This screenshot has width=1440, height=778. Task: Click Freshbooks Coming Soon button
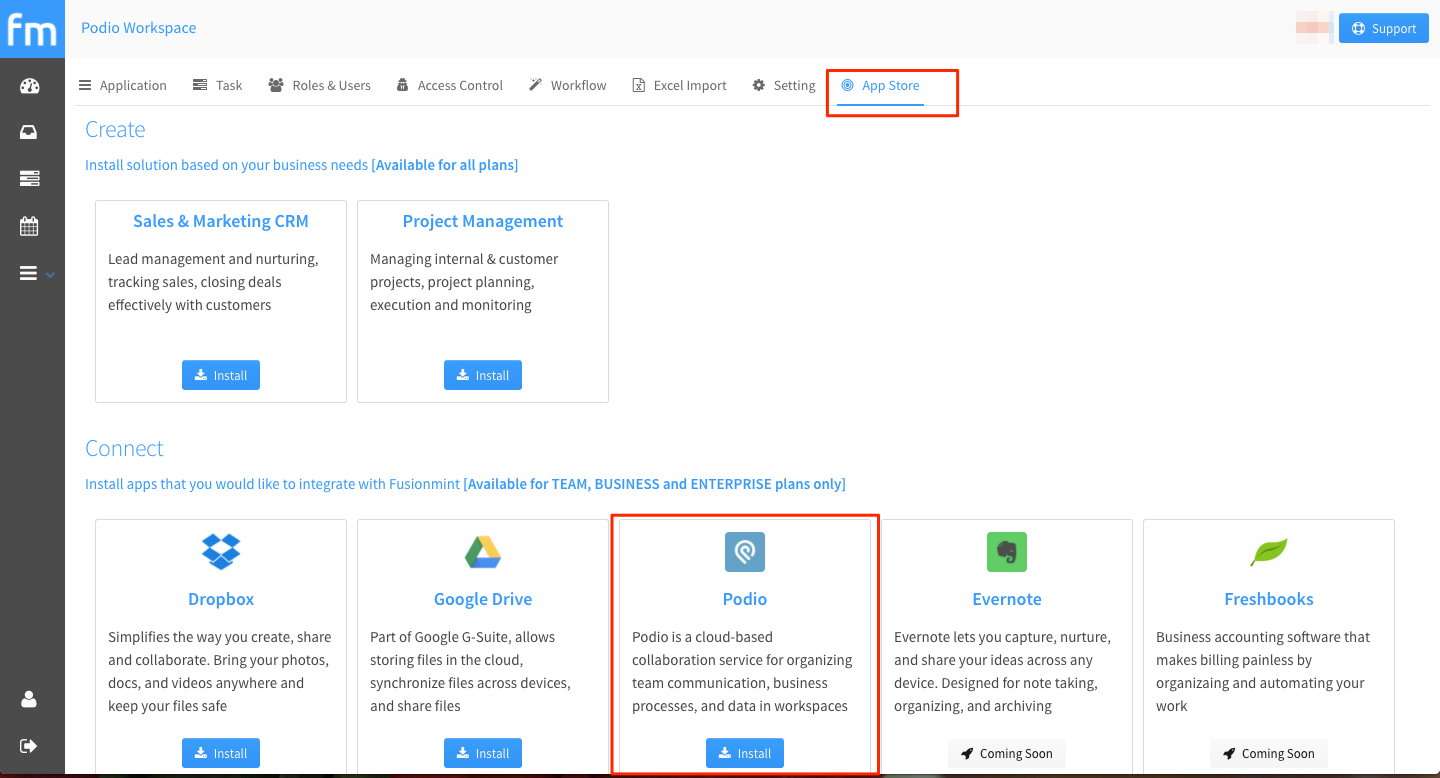1269,753
